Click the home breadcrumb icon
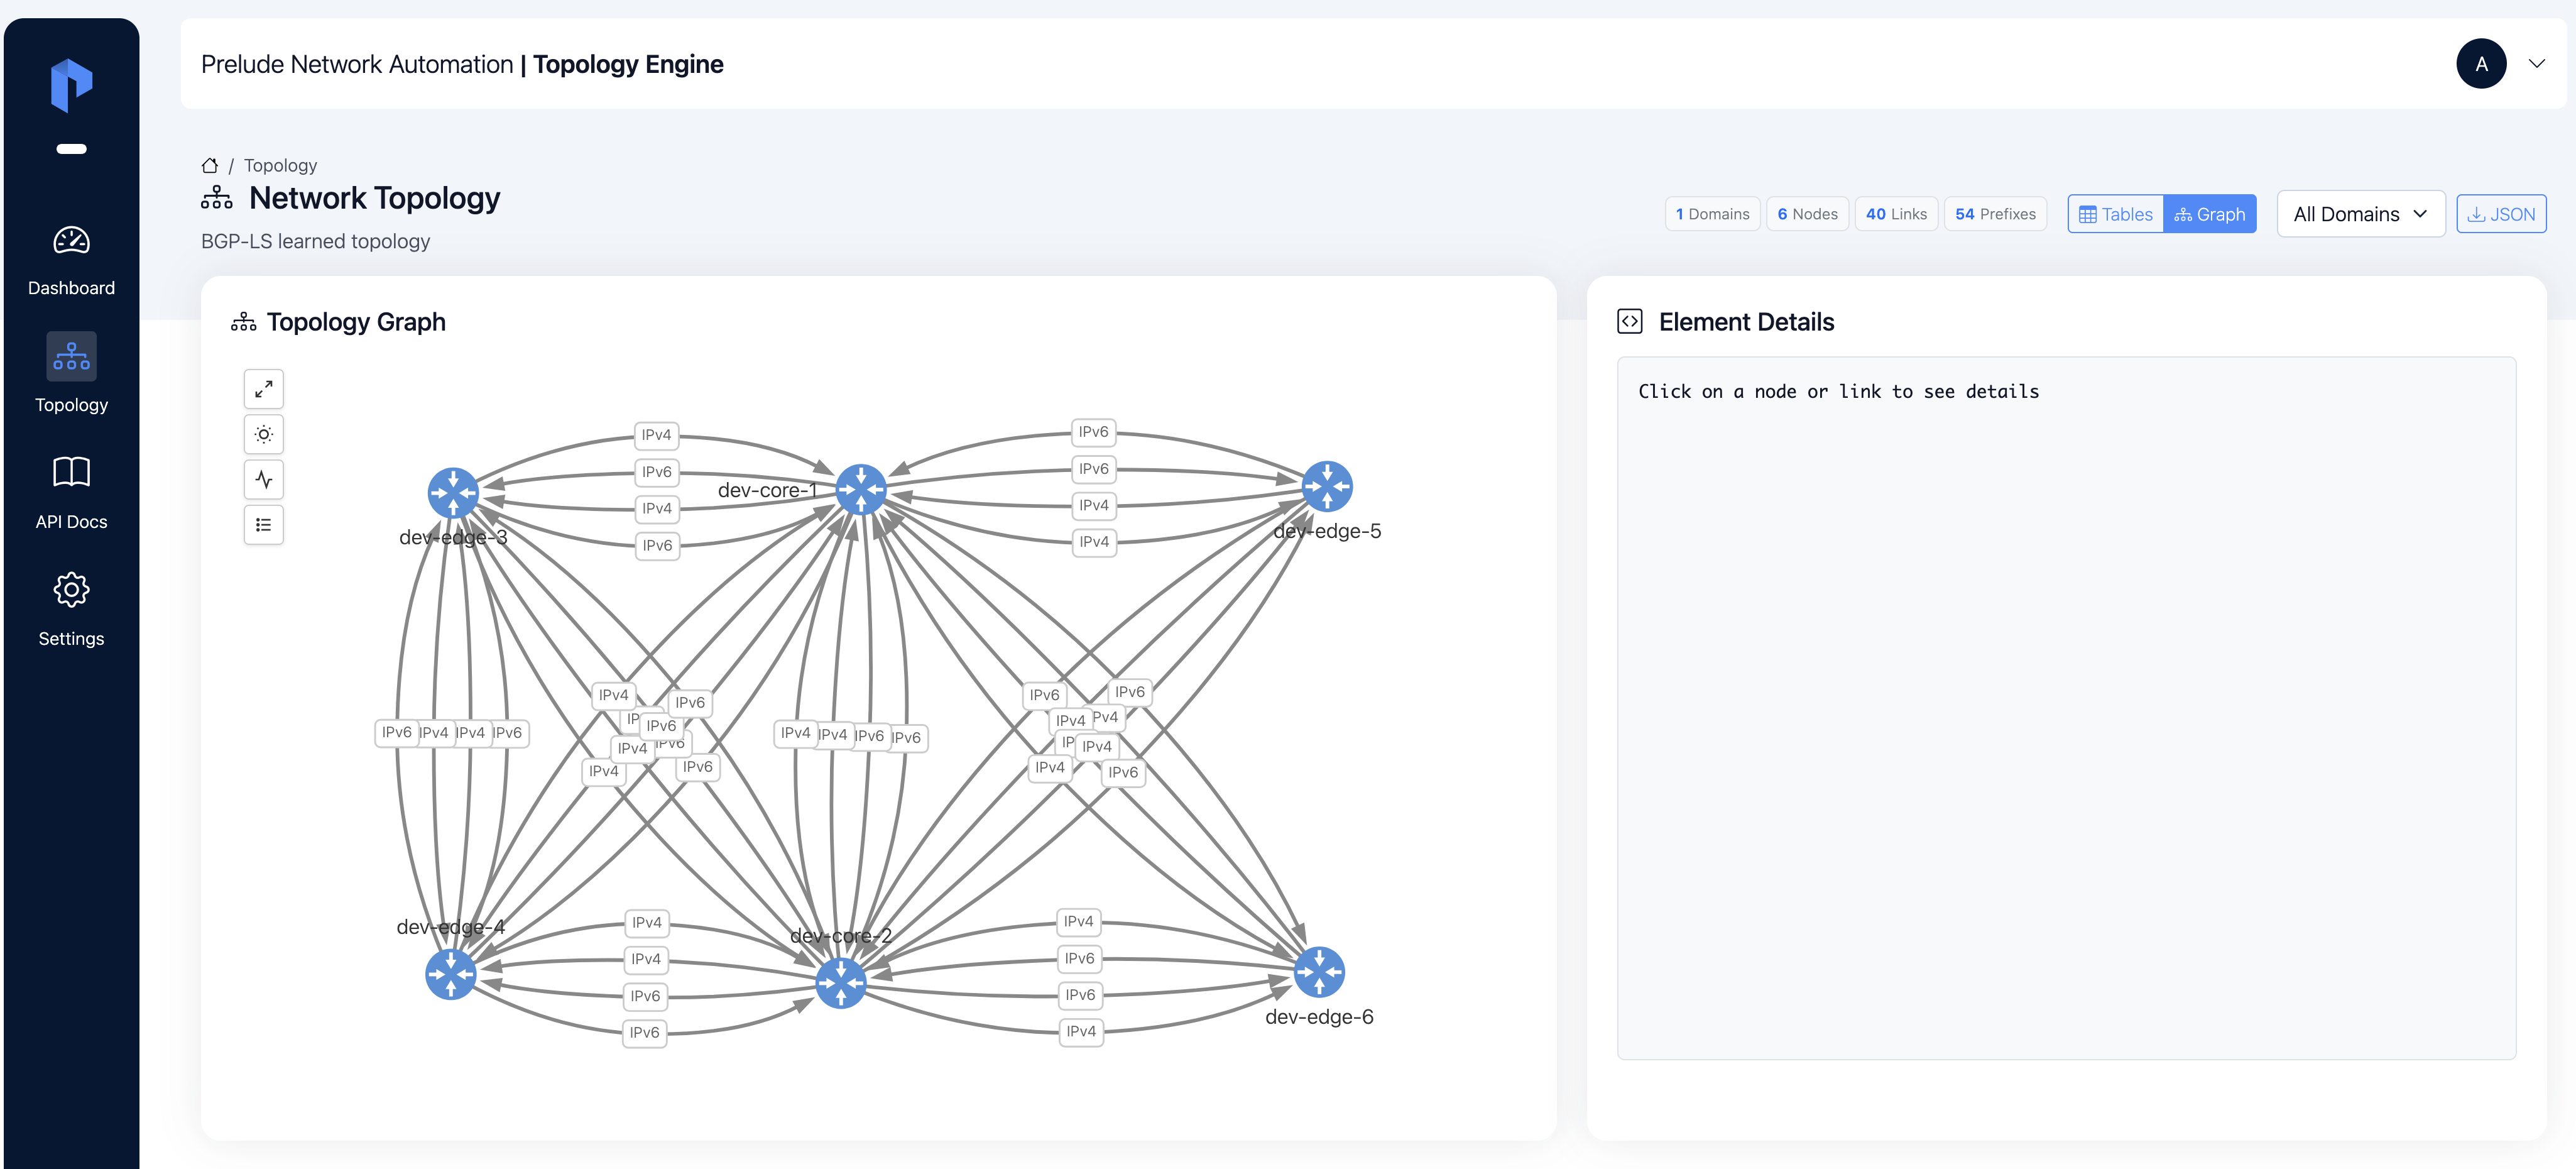Viewport: 2576px width, 1169px height. (210, 165)
